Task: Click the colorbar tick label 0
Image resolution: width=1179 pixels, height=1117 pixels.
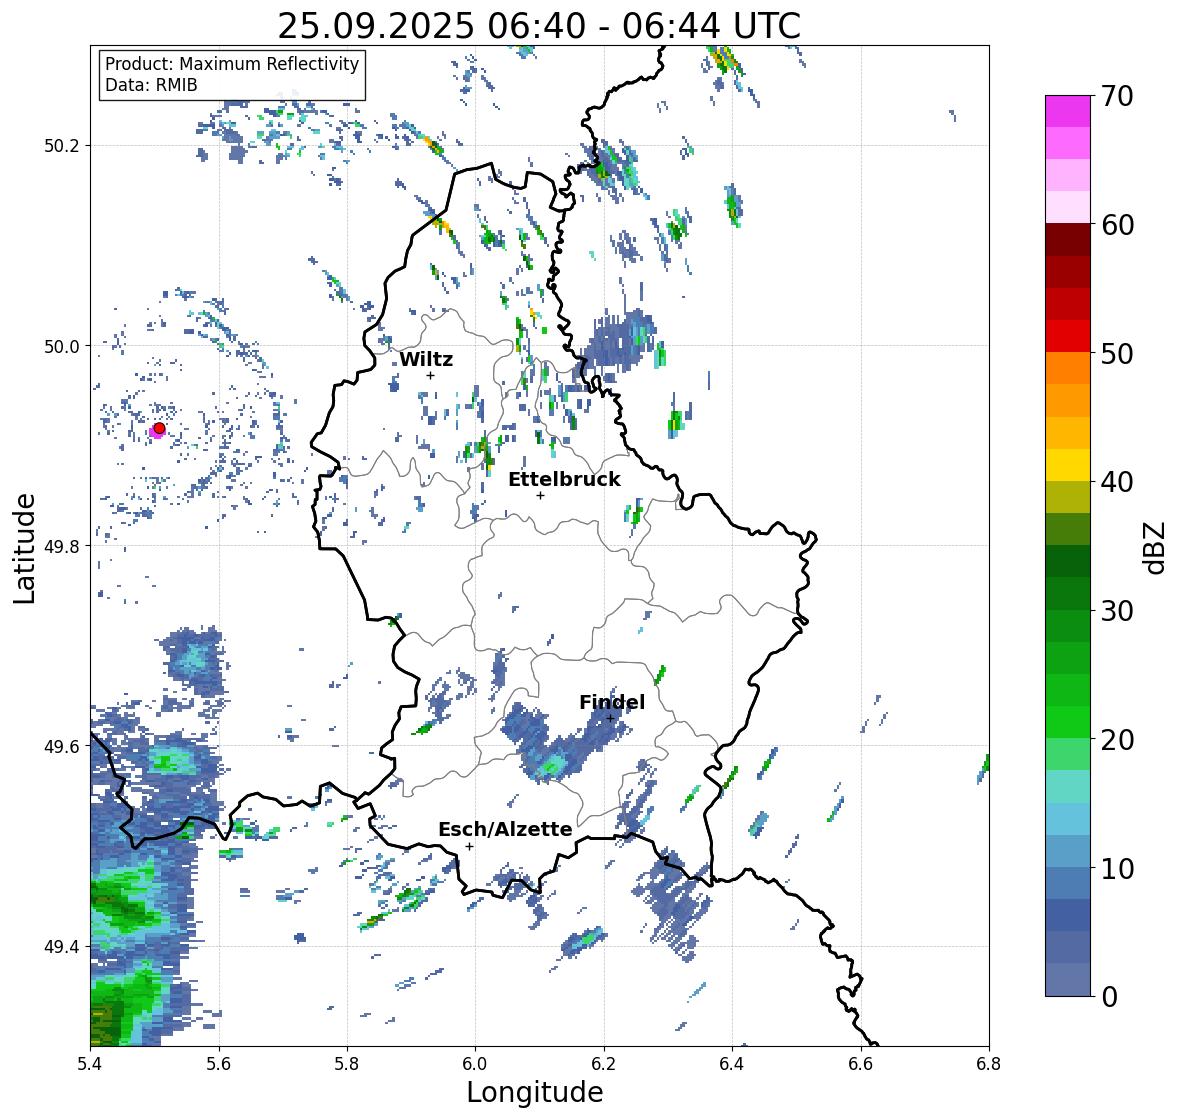Action: [1109, 997]
